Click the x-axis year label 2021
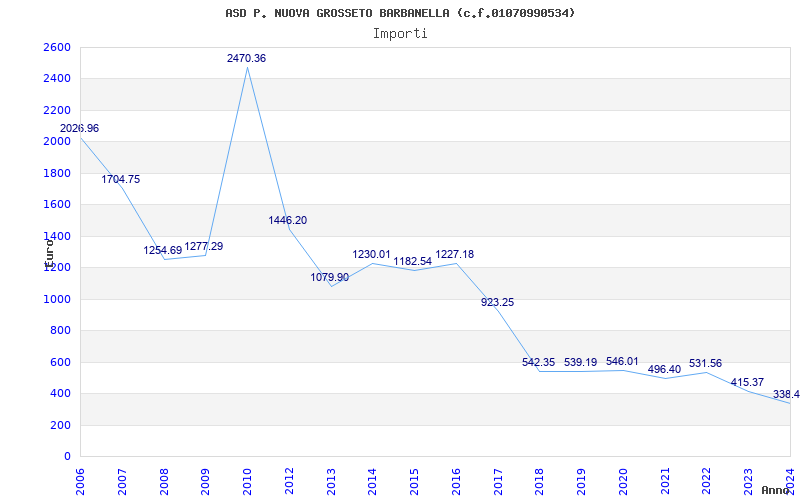The image size is (800, 500). click(x=665, y=481)
